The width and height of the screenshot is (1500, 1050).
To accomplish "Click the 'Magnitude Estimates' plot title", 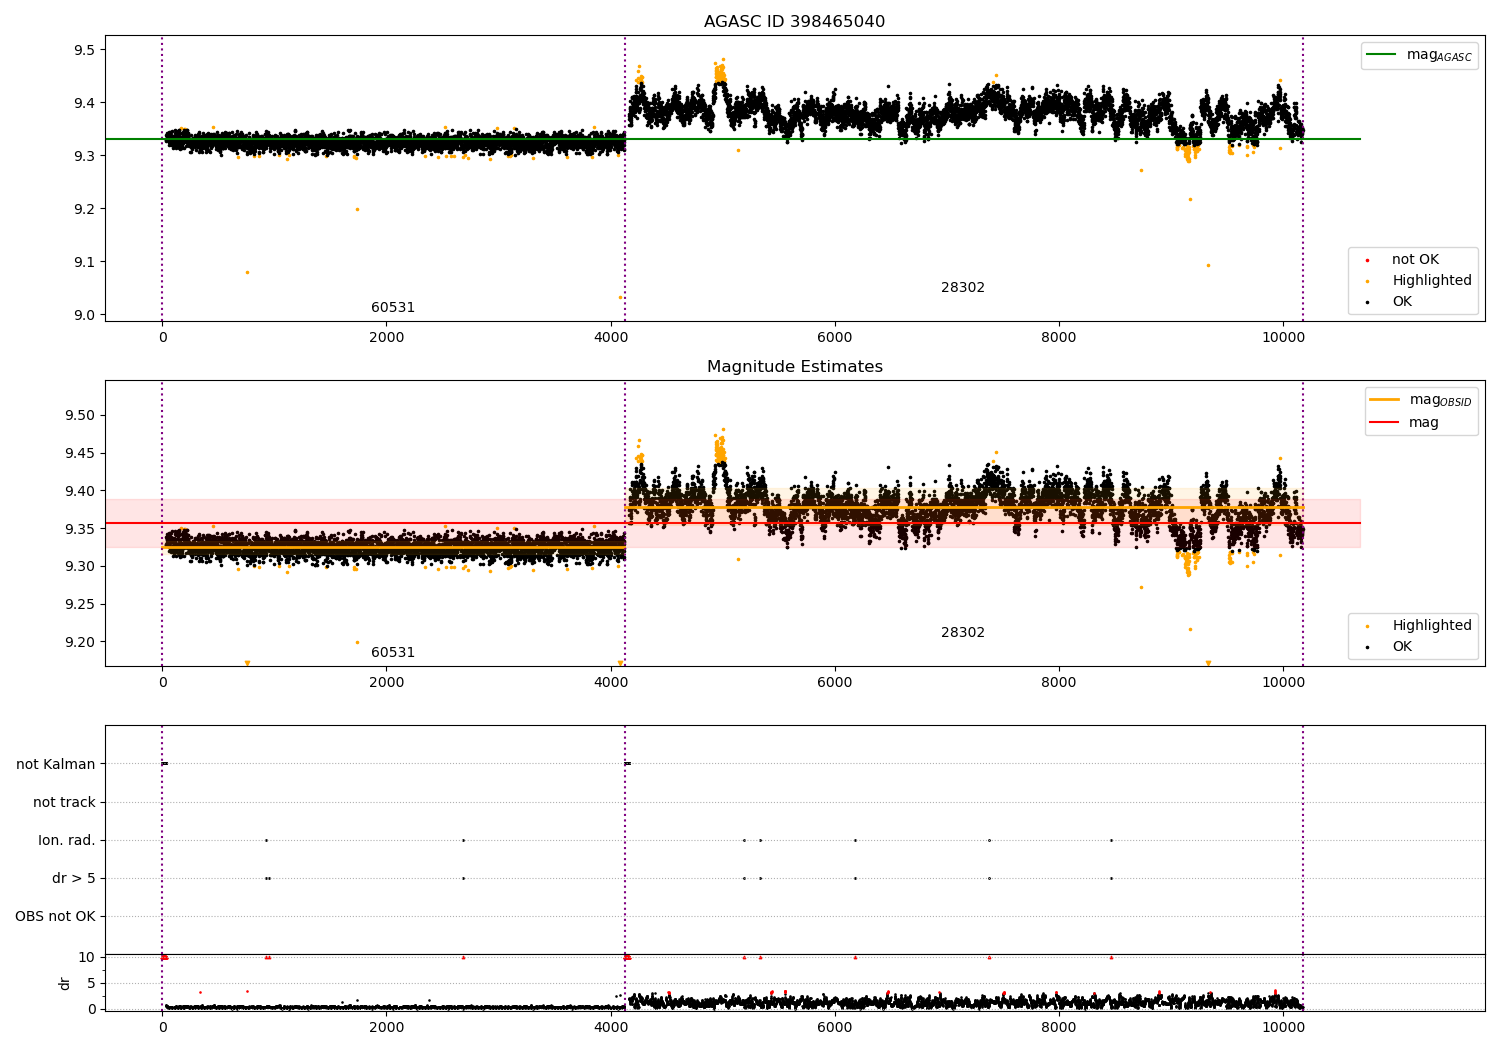I will tap(794, 367).
